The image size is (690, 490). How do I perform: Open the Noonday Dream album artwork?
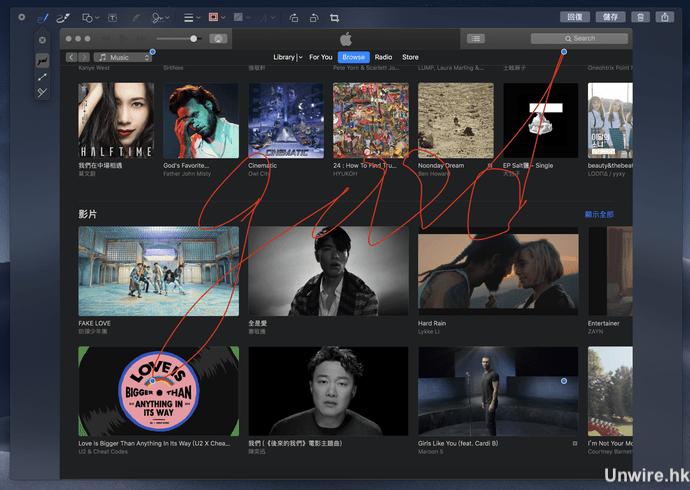[x=456, y=121]
